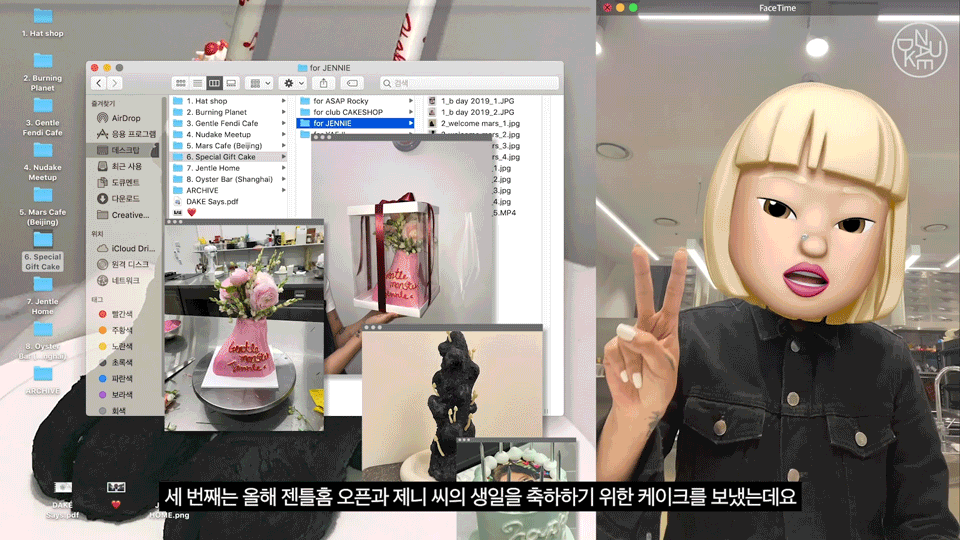960x540 pixels.
Task: Switch Finder to list view
Action: click(x=197, y=83)
